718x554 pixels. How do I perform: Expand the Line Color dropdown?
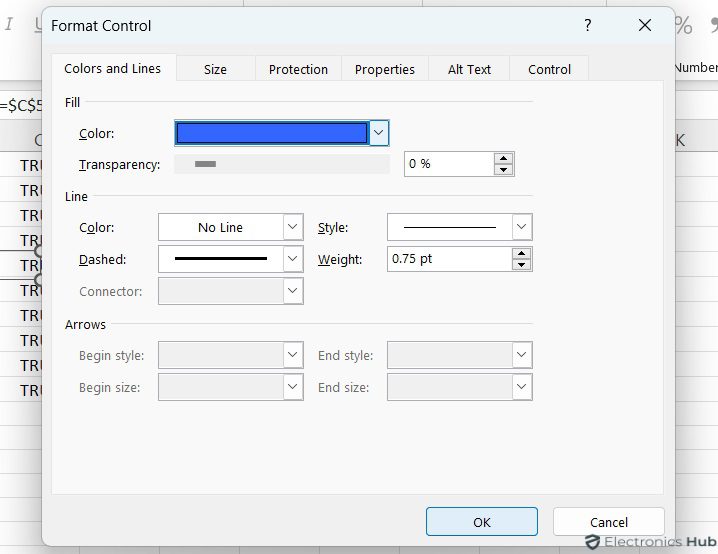point(293,227)
